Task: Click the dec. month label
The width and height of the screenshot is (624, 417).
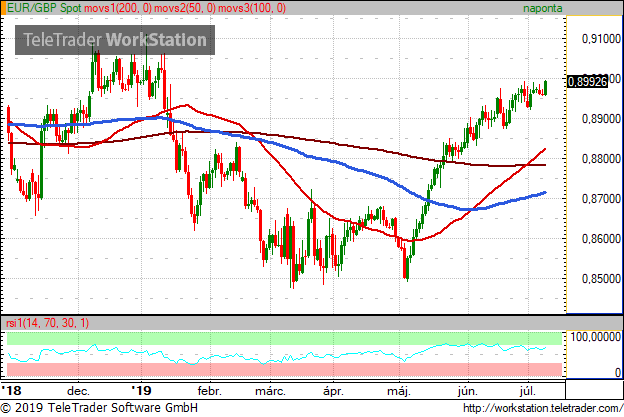Action: tap(78, 391)
